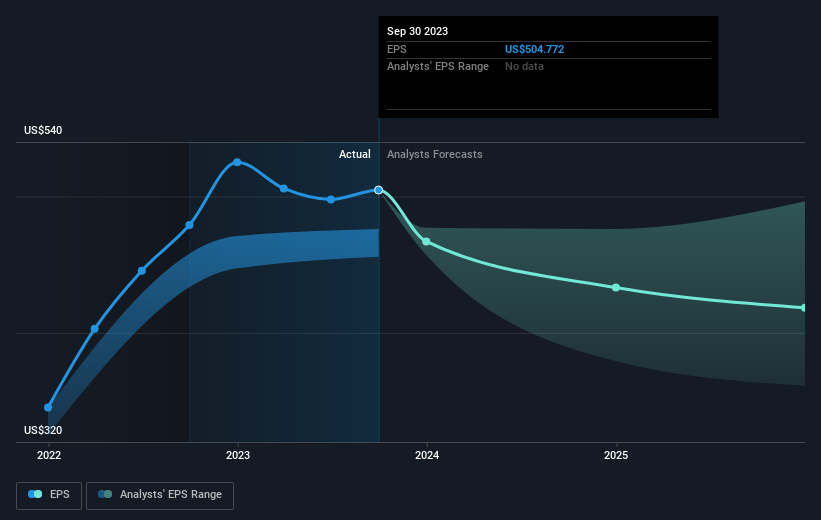The width and height of the screenshot is (821, 520).
Task: Click the EPS point preceding Sep 30 2023
Action: 331,200
